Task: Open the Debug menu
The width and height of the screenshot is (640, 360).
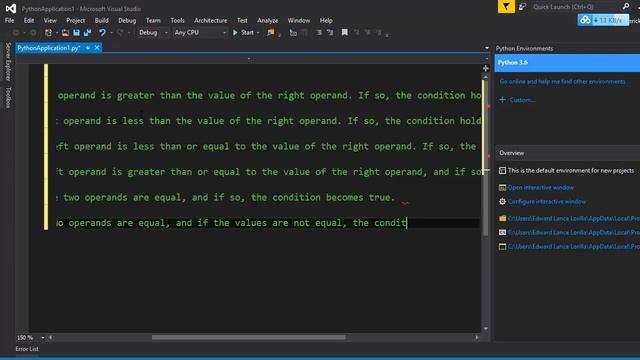Action: click(x=127, y=20)
